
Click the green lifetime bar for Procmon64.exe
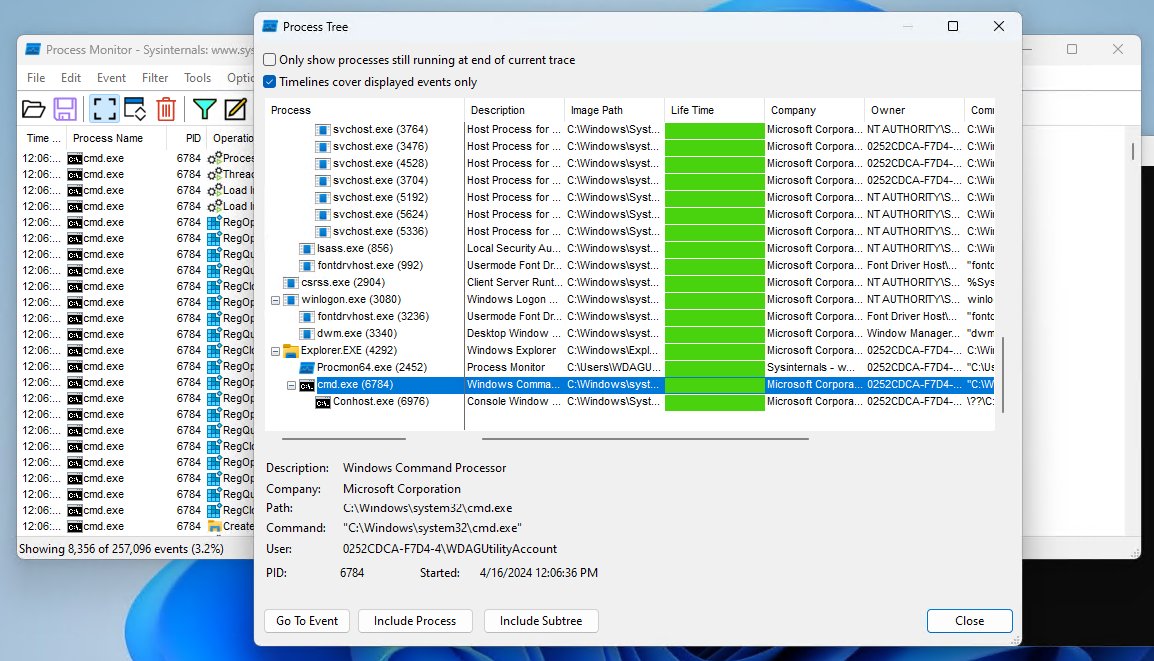[715, 368]
